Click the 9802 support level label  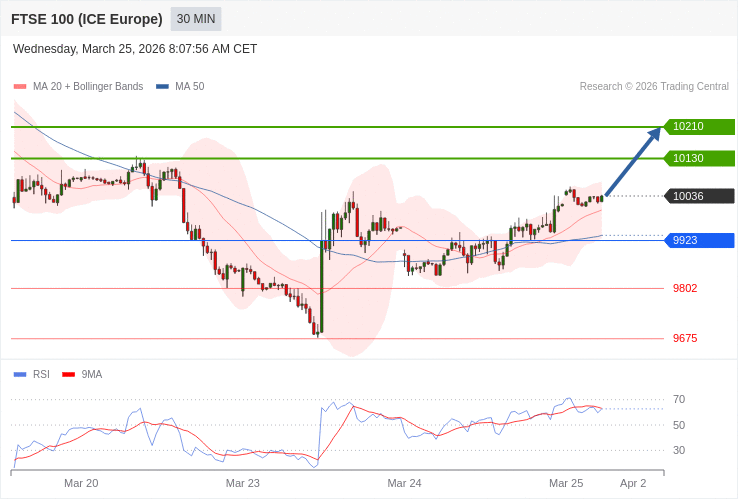coord(685,288)
